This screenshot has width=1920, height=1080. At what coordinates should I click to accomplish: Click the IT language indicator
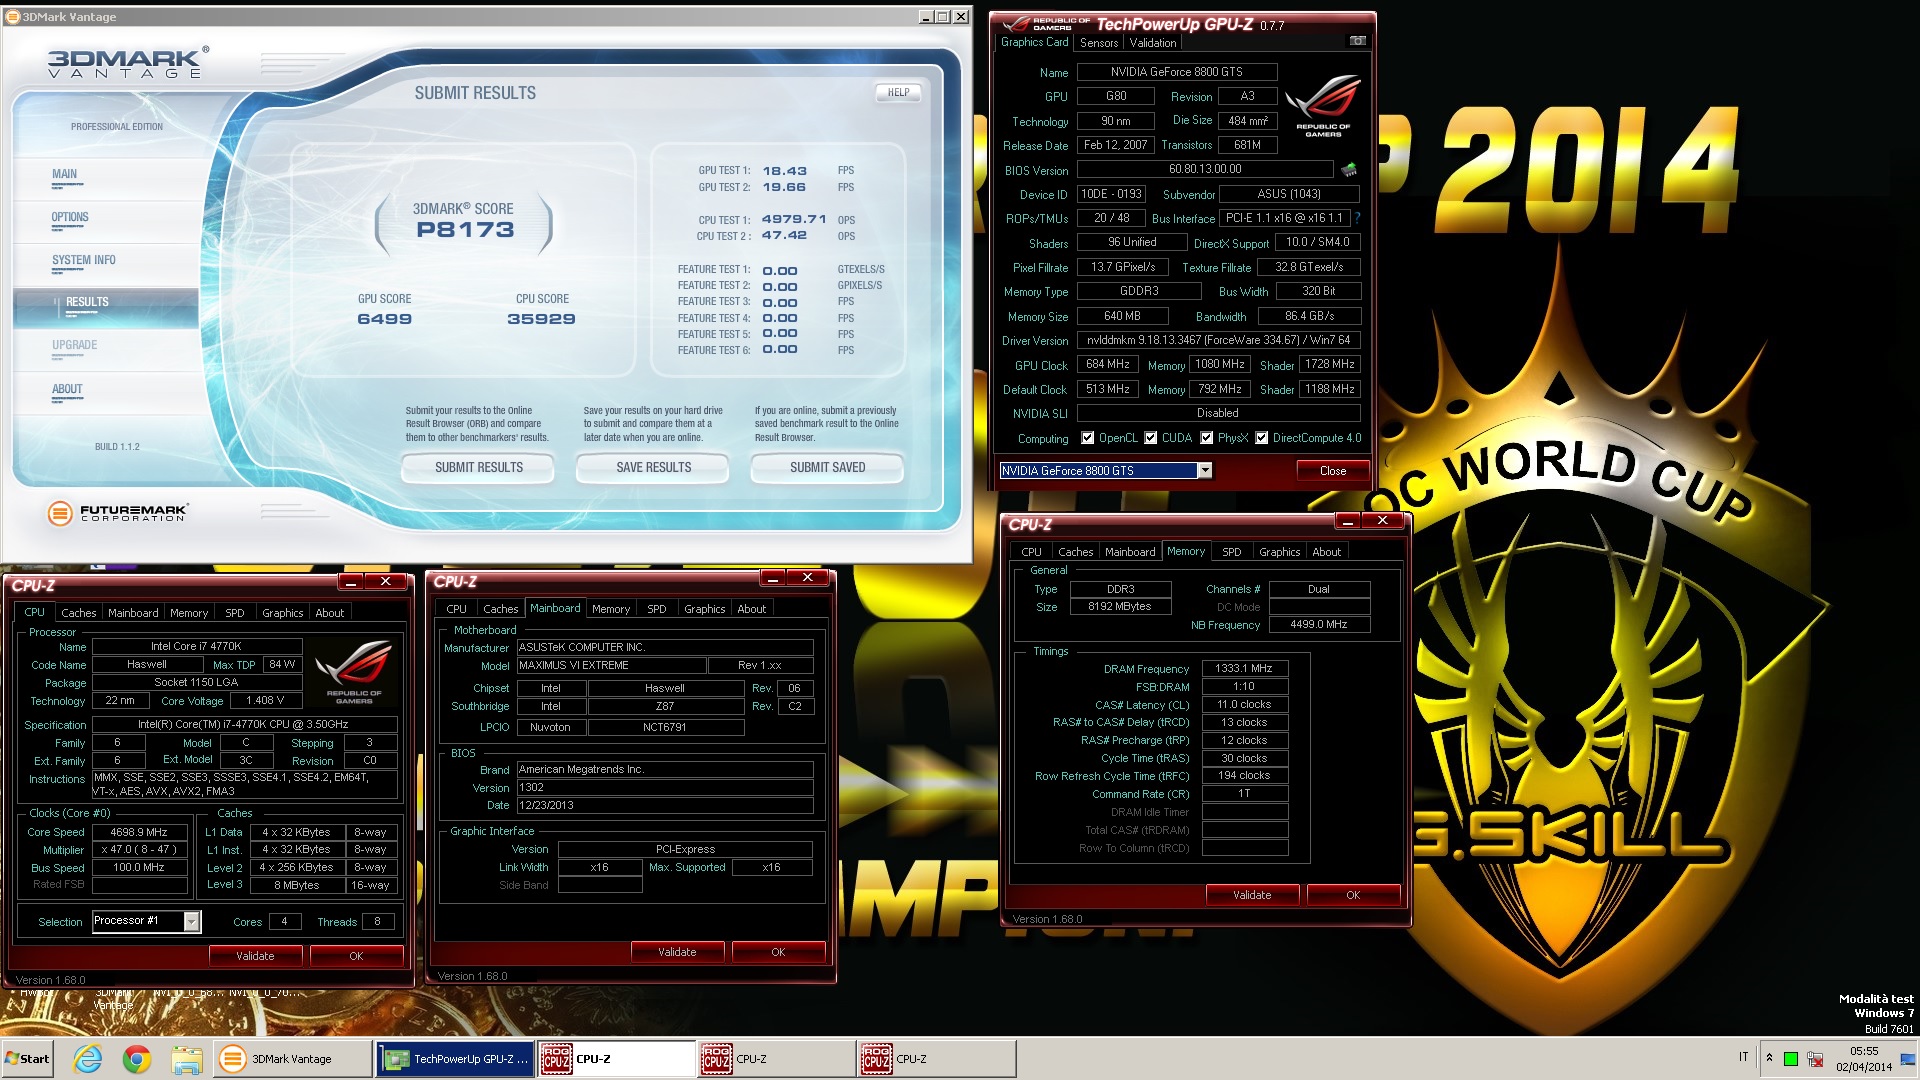(1744, 1057)
